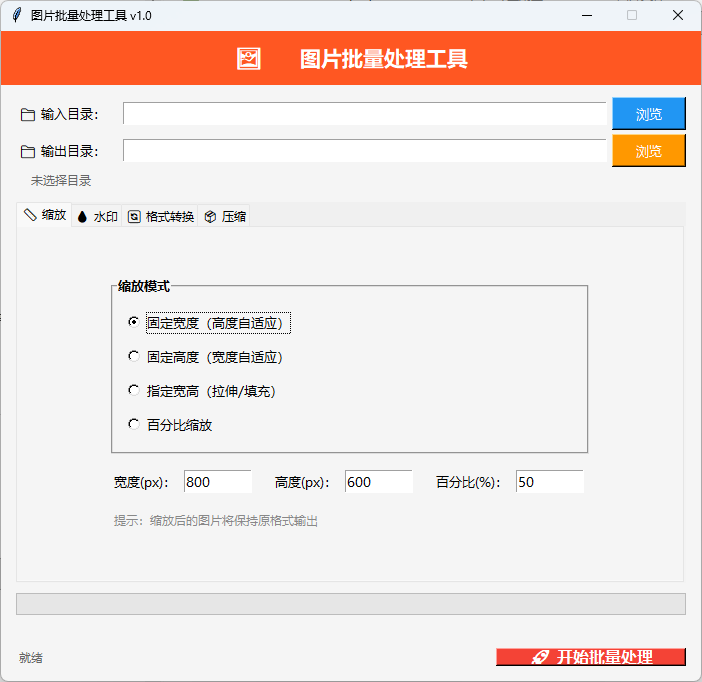
Task: Open the 缩放 tab
Action: pyautogui.click(x=44, y=215)
